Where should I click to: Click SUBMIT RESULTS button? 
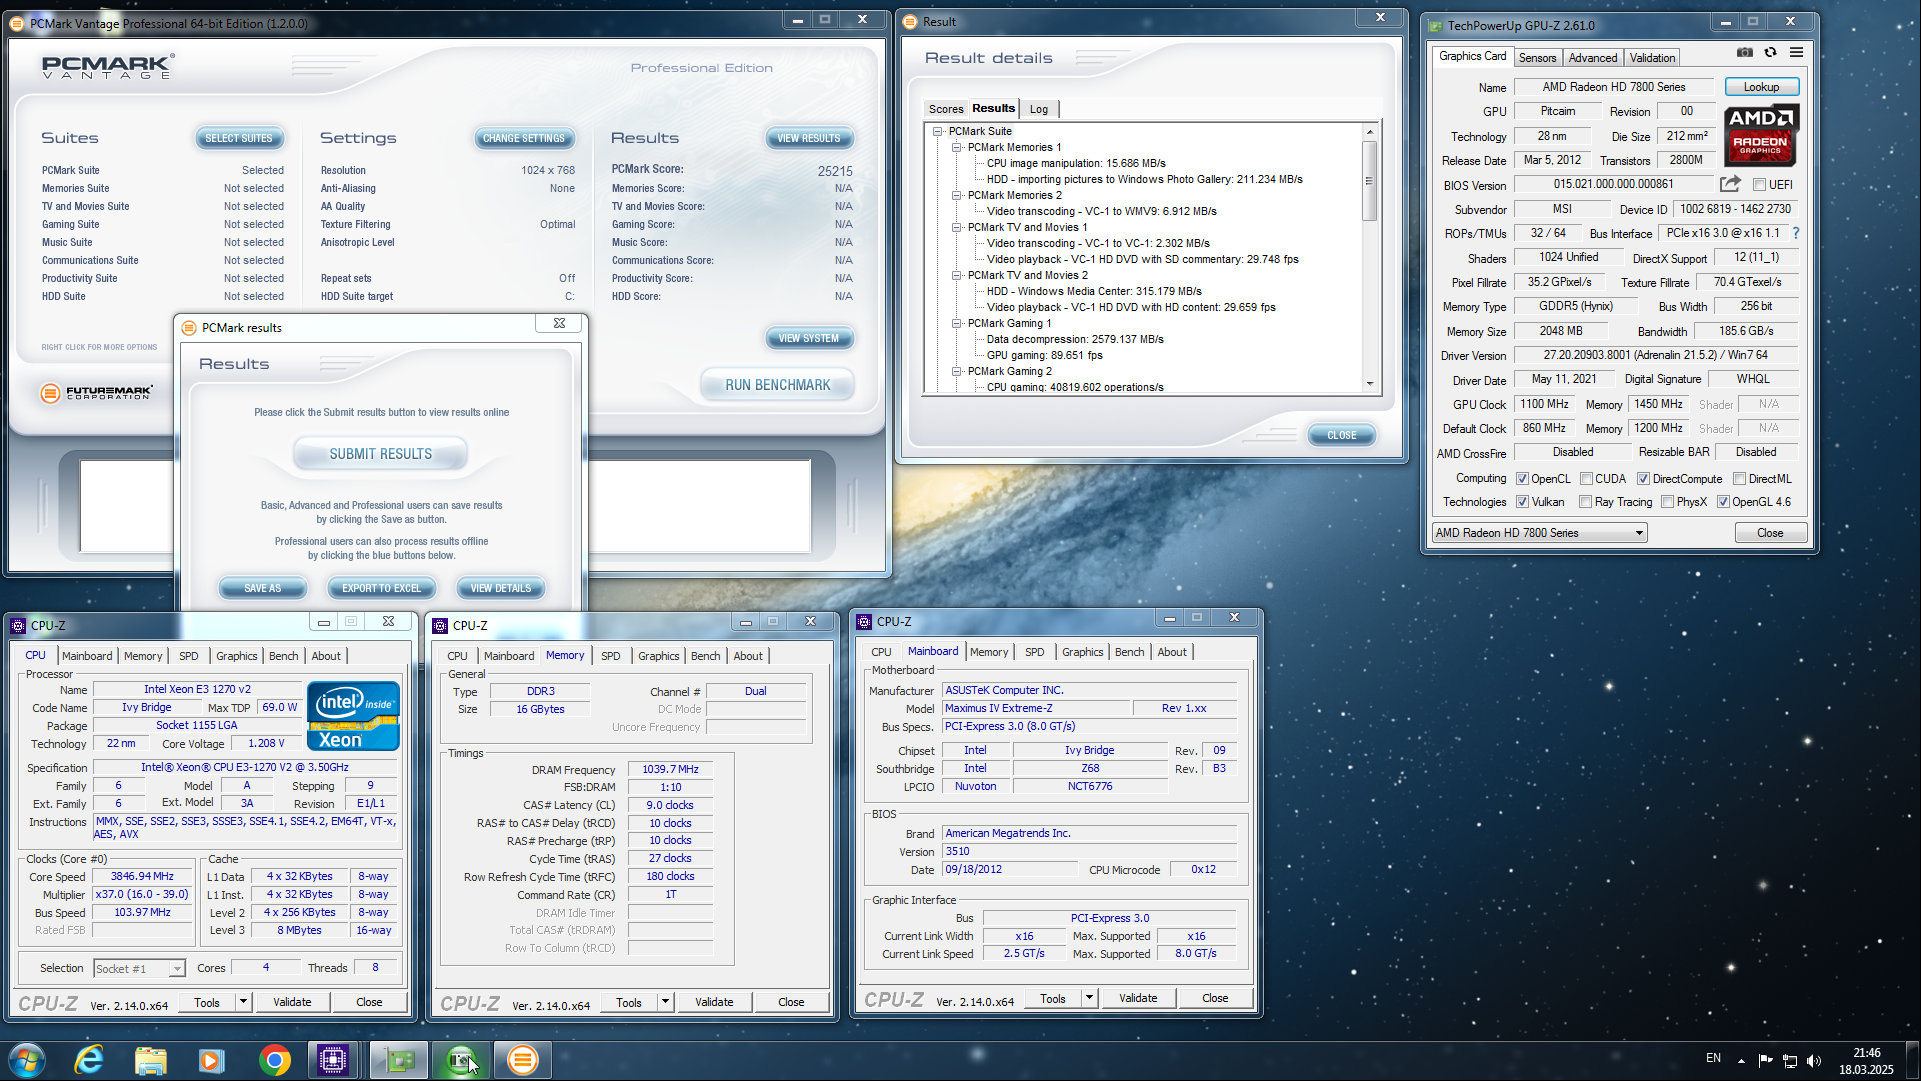(381, 454)
